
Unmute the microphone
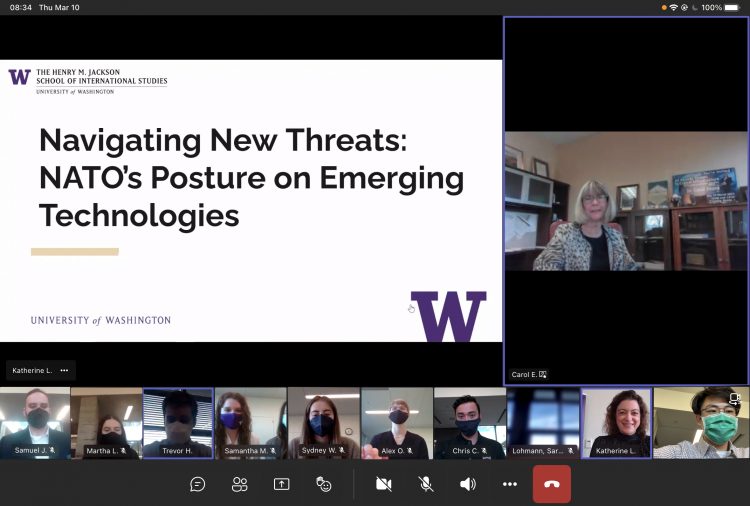[x=425, y=484]
